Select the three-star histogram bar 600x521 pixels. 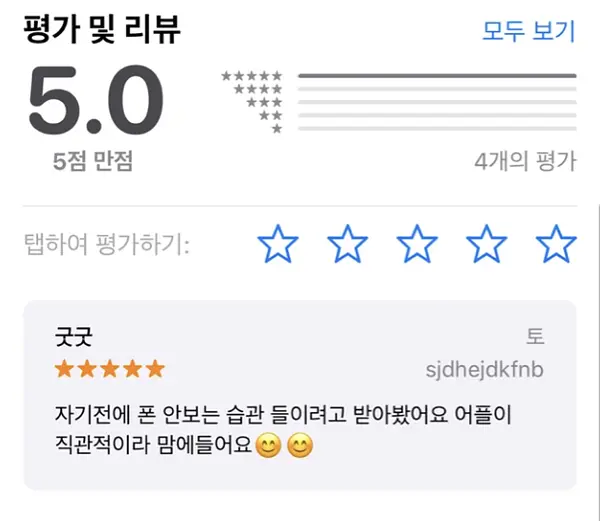tap(437, 102)
